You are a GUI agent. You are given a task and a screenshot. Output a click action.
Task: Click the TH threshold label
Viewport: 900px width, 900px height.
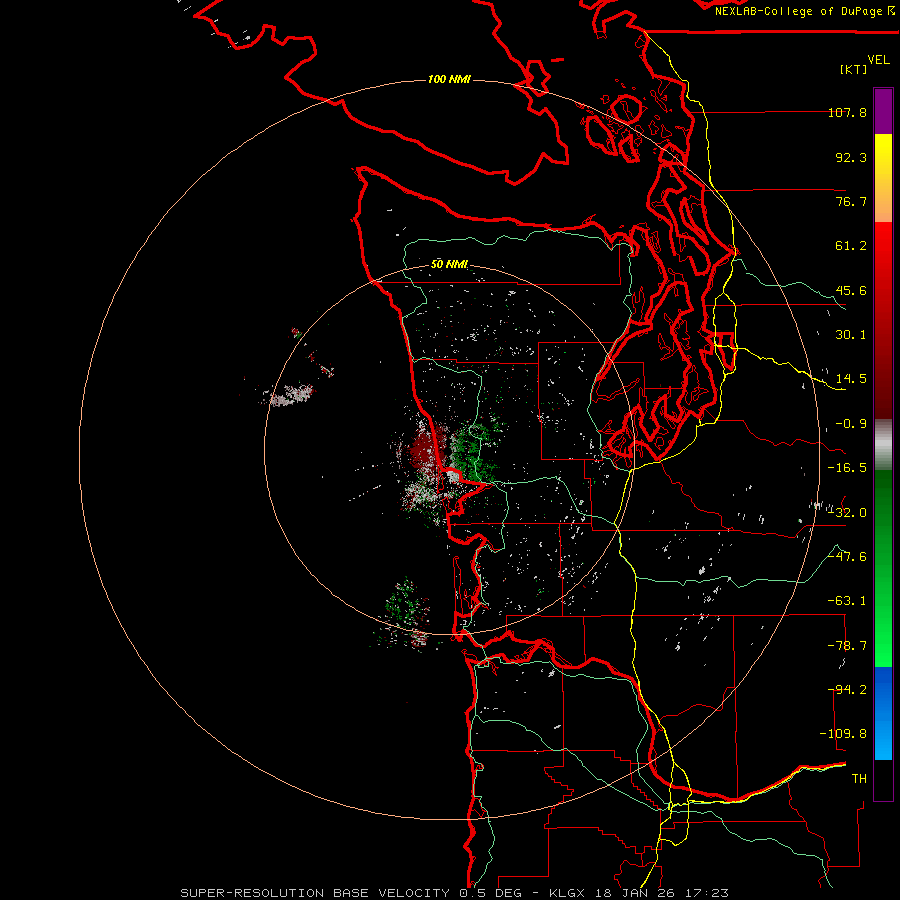[x=859, y=779]
